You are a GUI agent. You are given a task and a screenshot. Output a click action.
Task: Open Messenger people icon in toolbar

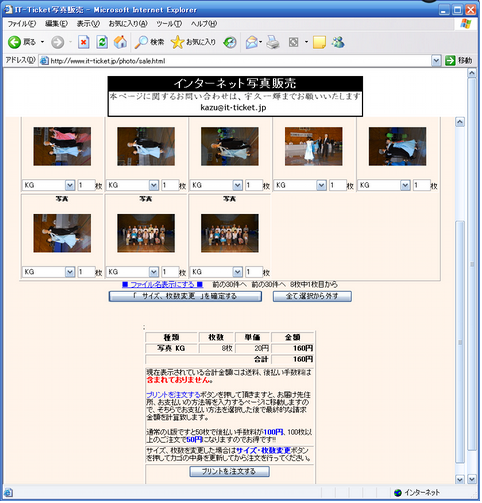click(x=338, y=42)
